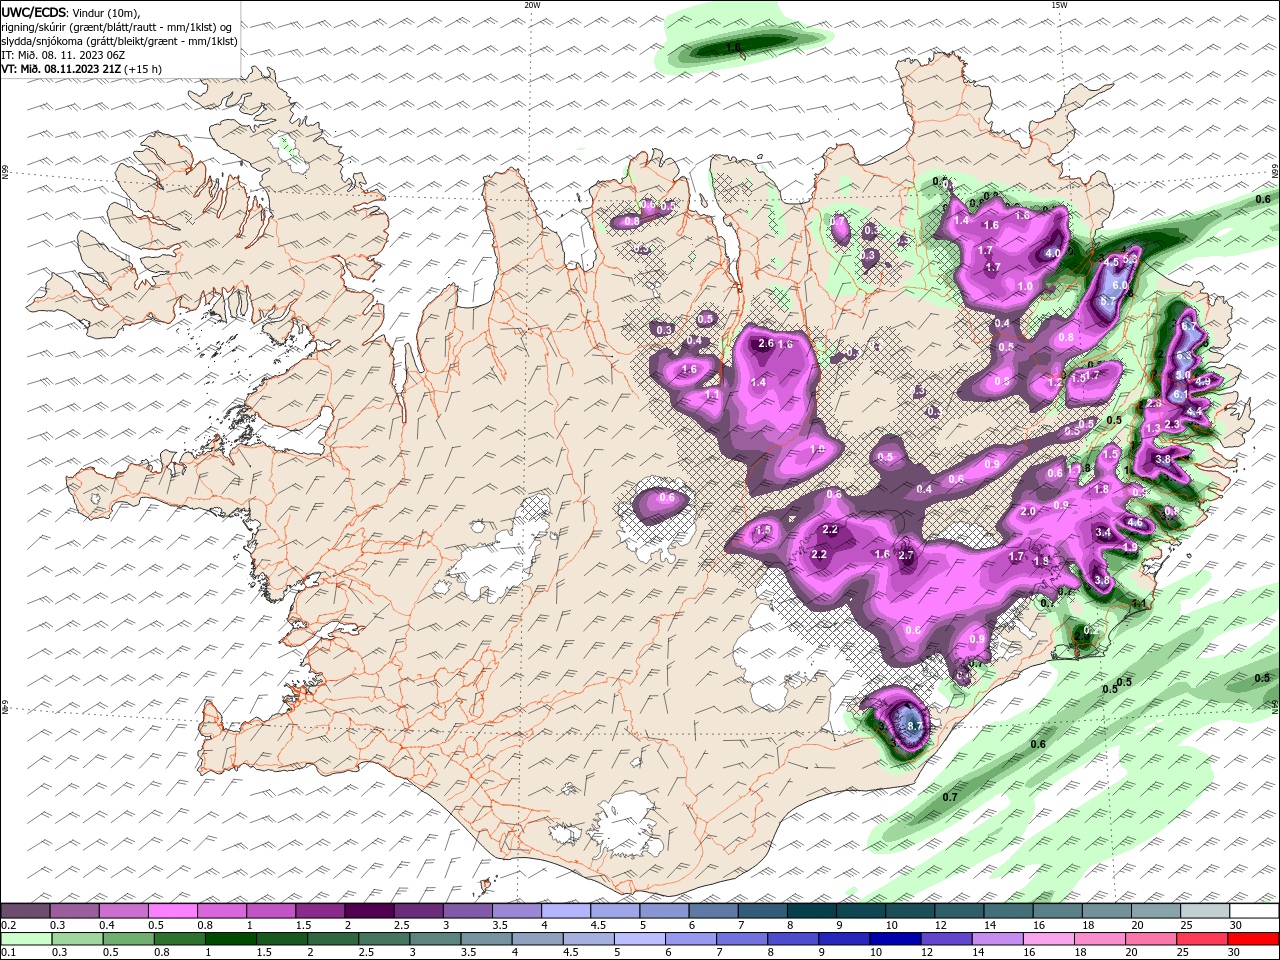Click the 2.6 snowfall value

(766, 343)
